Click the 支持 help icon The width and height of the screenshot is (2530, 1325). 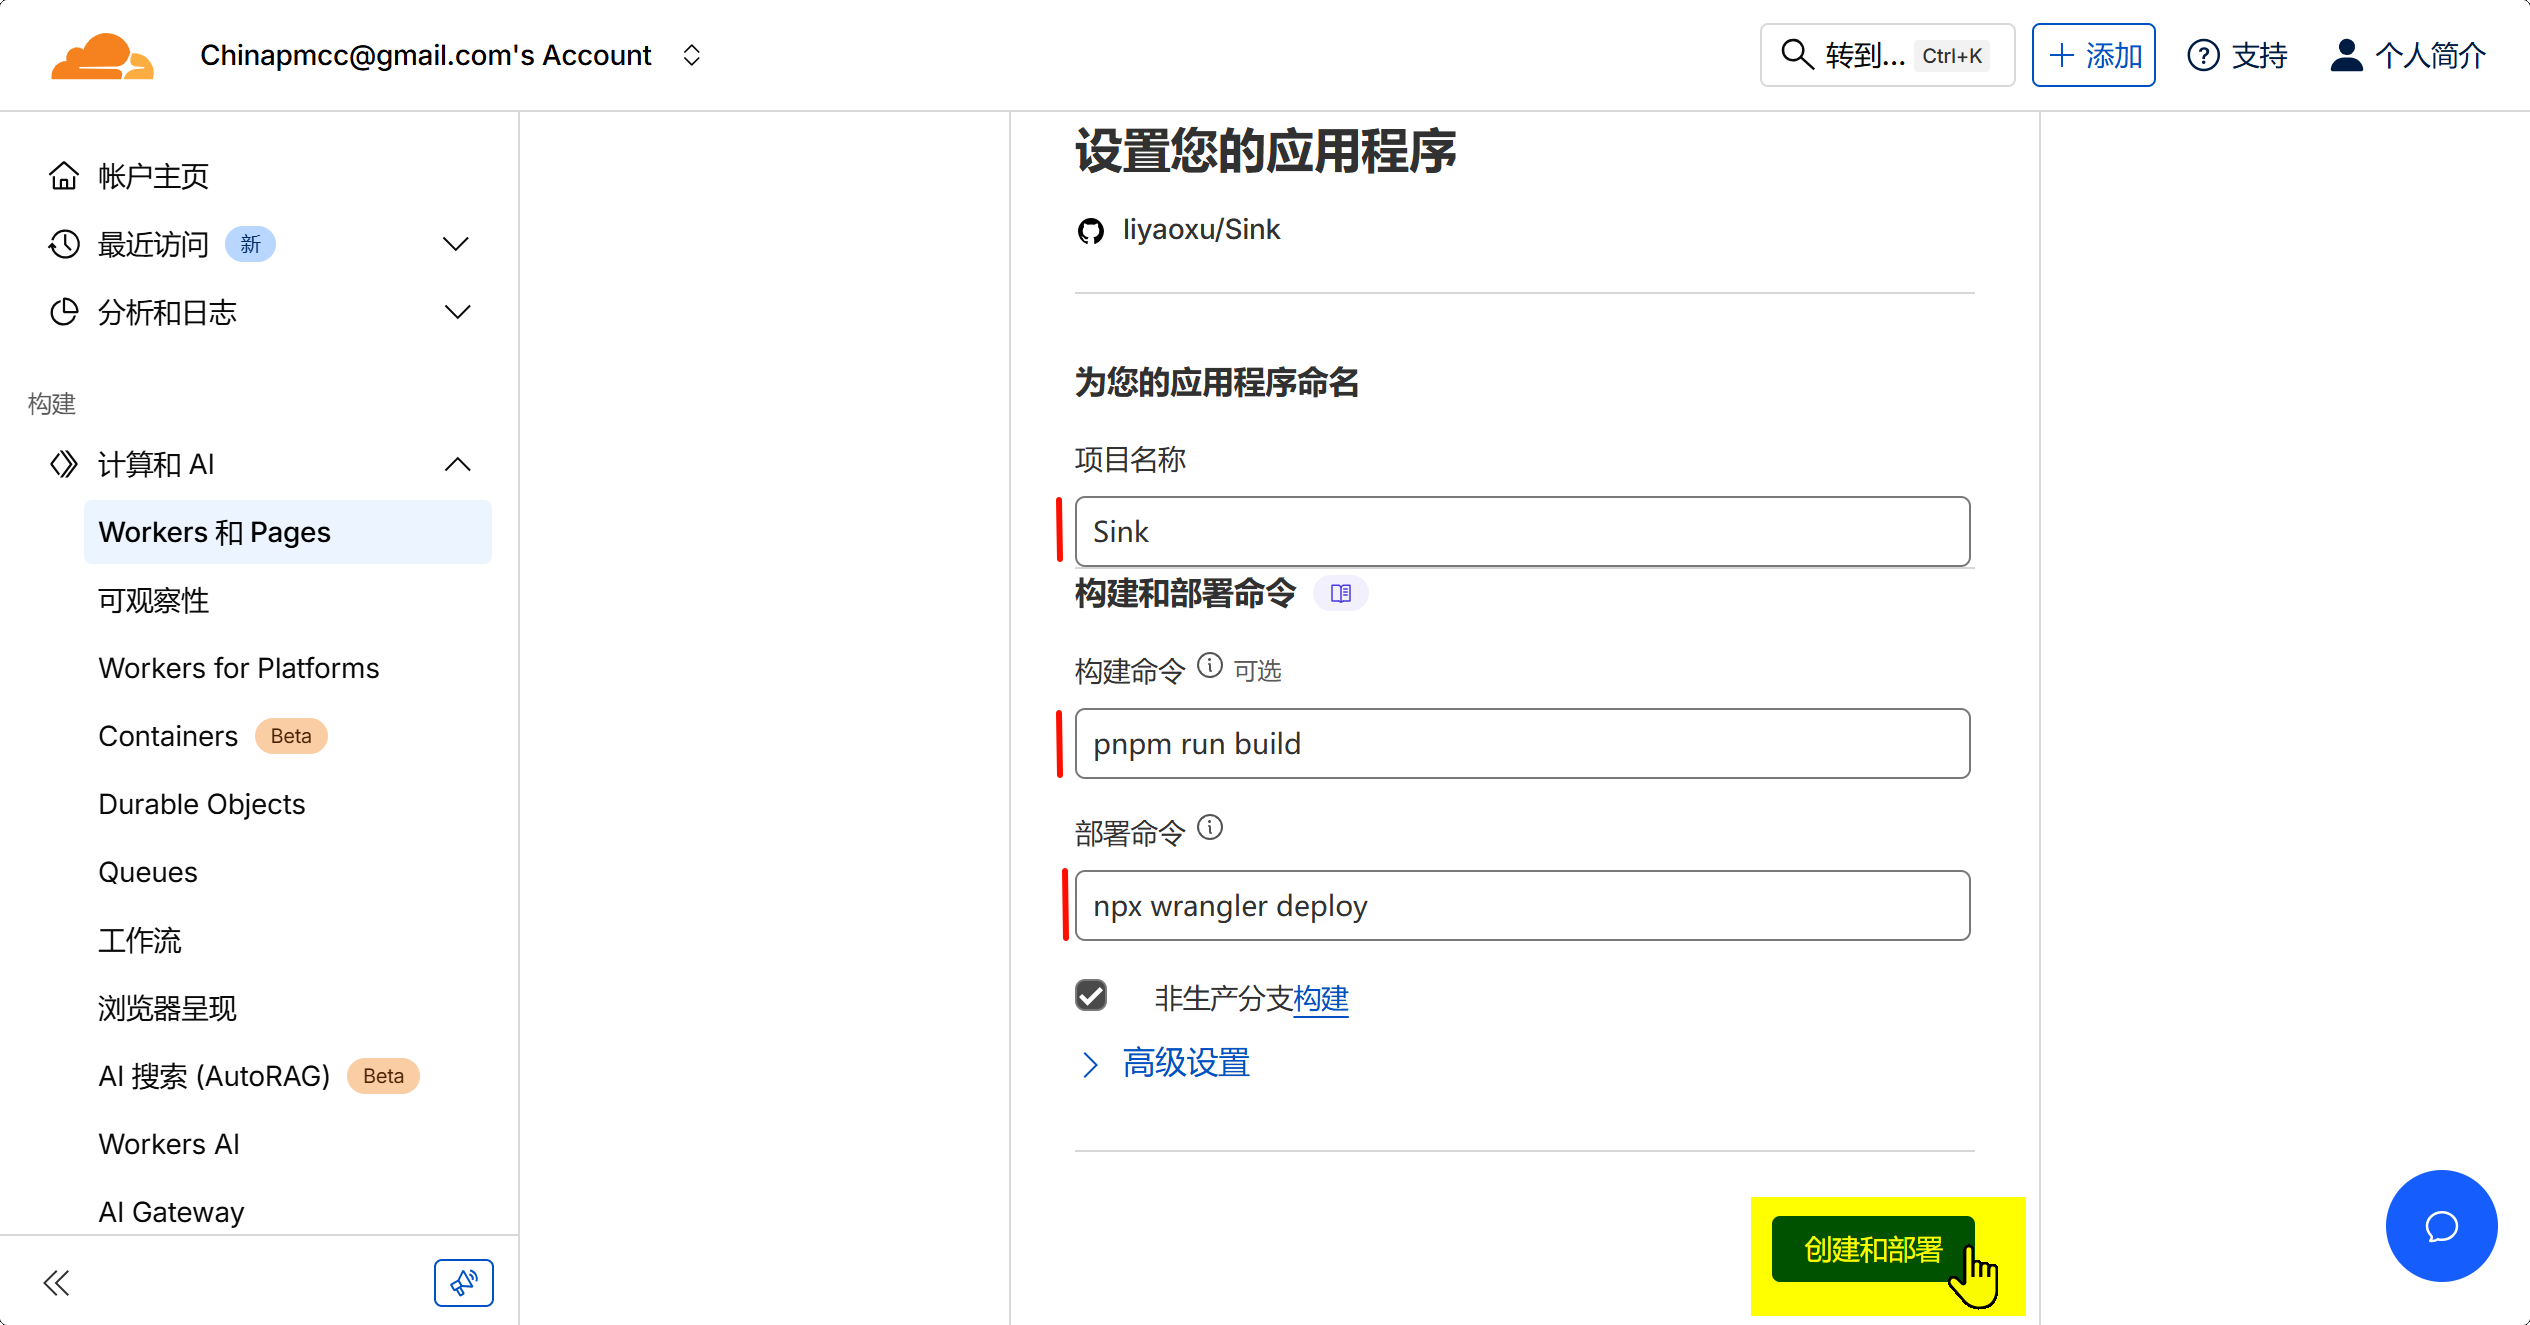(2203, 56)
